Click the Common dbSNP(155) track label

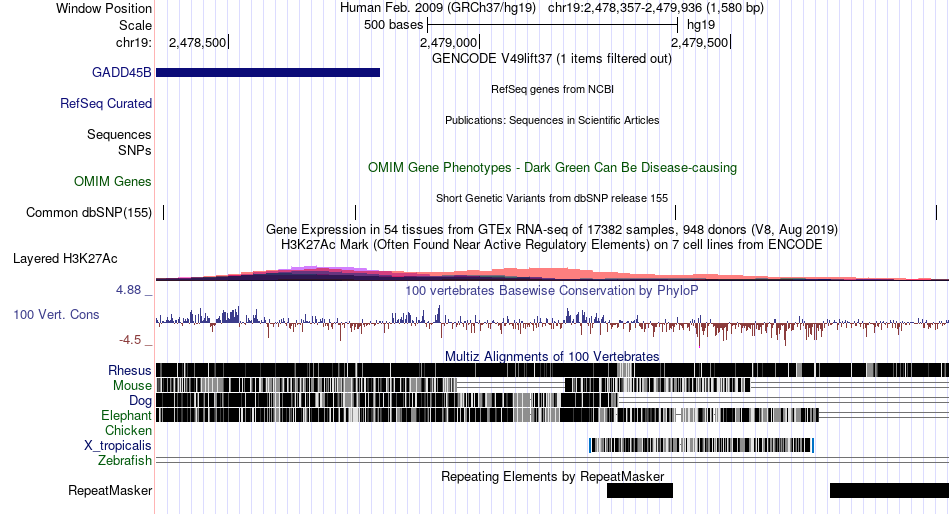click(88, 213)
